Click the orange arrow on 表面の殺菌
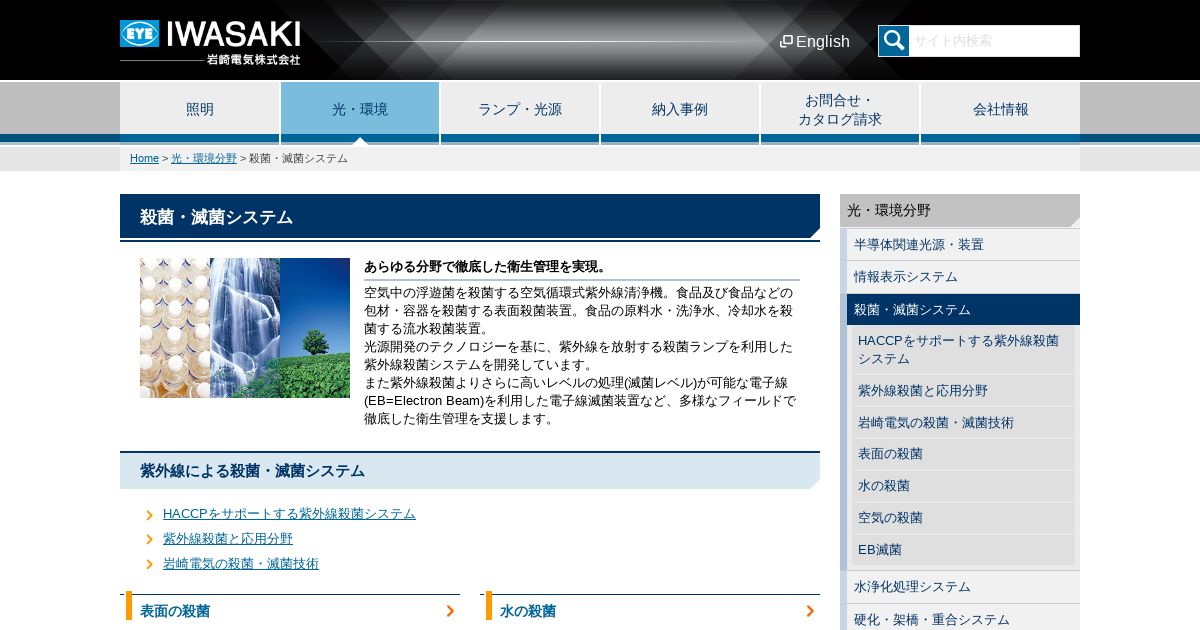The height and width of the screenshot is (630, 1200). (x=450, y=611)
